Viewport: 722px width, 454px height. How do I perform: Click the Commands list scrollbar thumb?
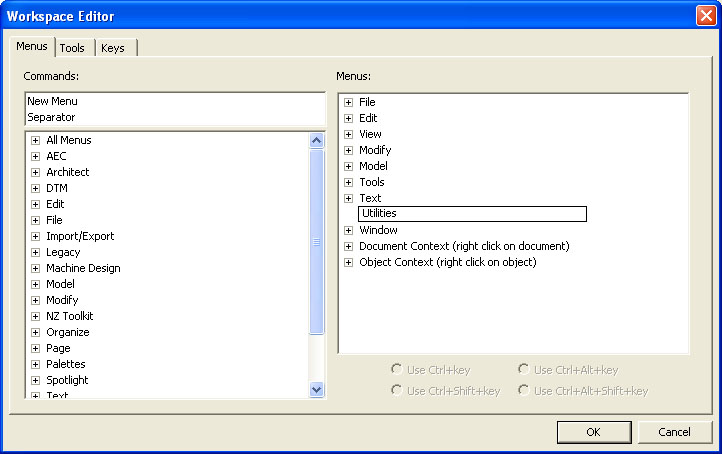pos(316,241)
